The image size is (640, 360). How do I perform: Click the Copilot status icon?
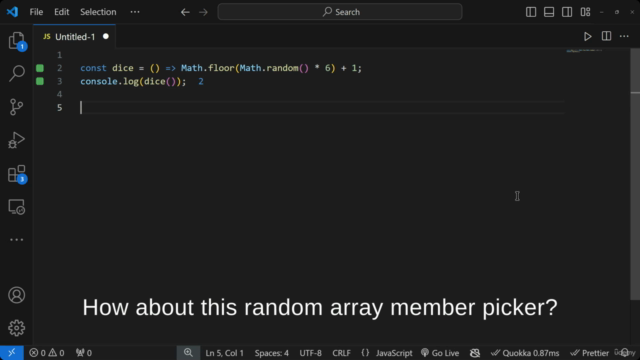tap(475, 353)
